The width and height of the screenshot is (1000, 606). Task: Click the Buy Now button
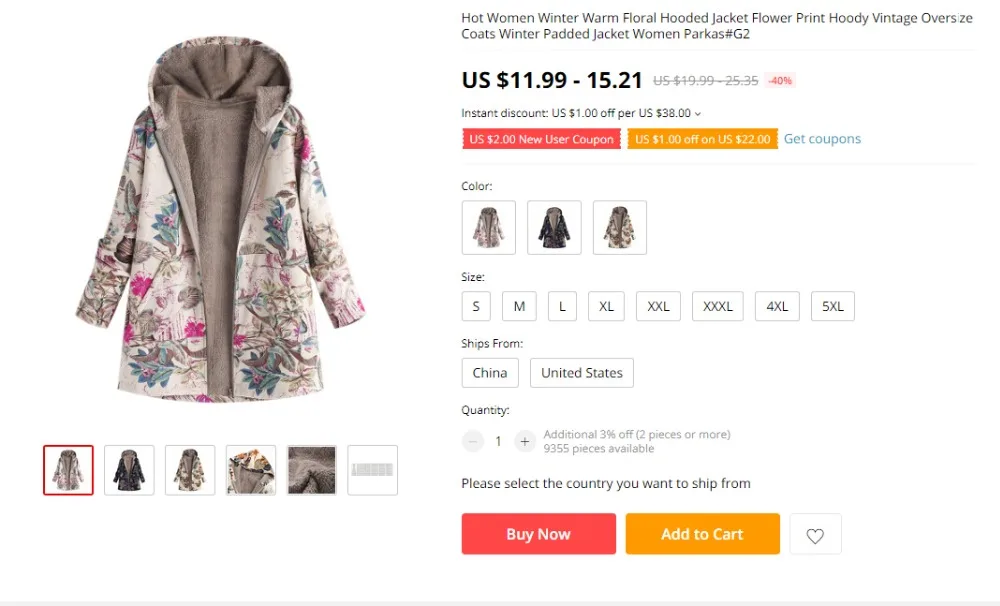pos(539,534)
